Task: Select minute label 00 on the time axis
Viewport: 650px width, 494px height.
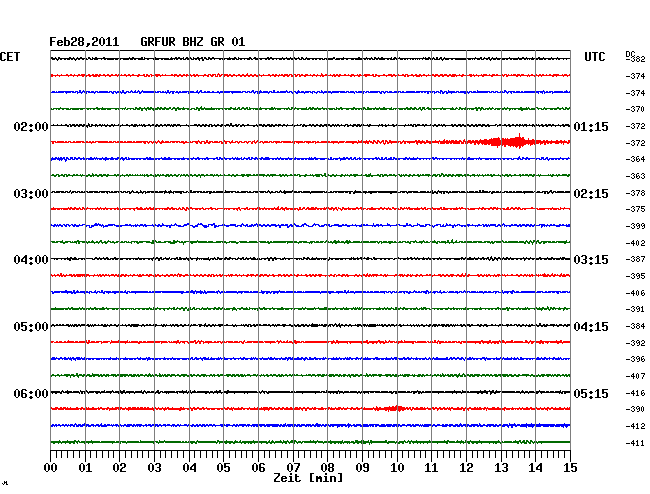Action: [51, 468]
